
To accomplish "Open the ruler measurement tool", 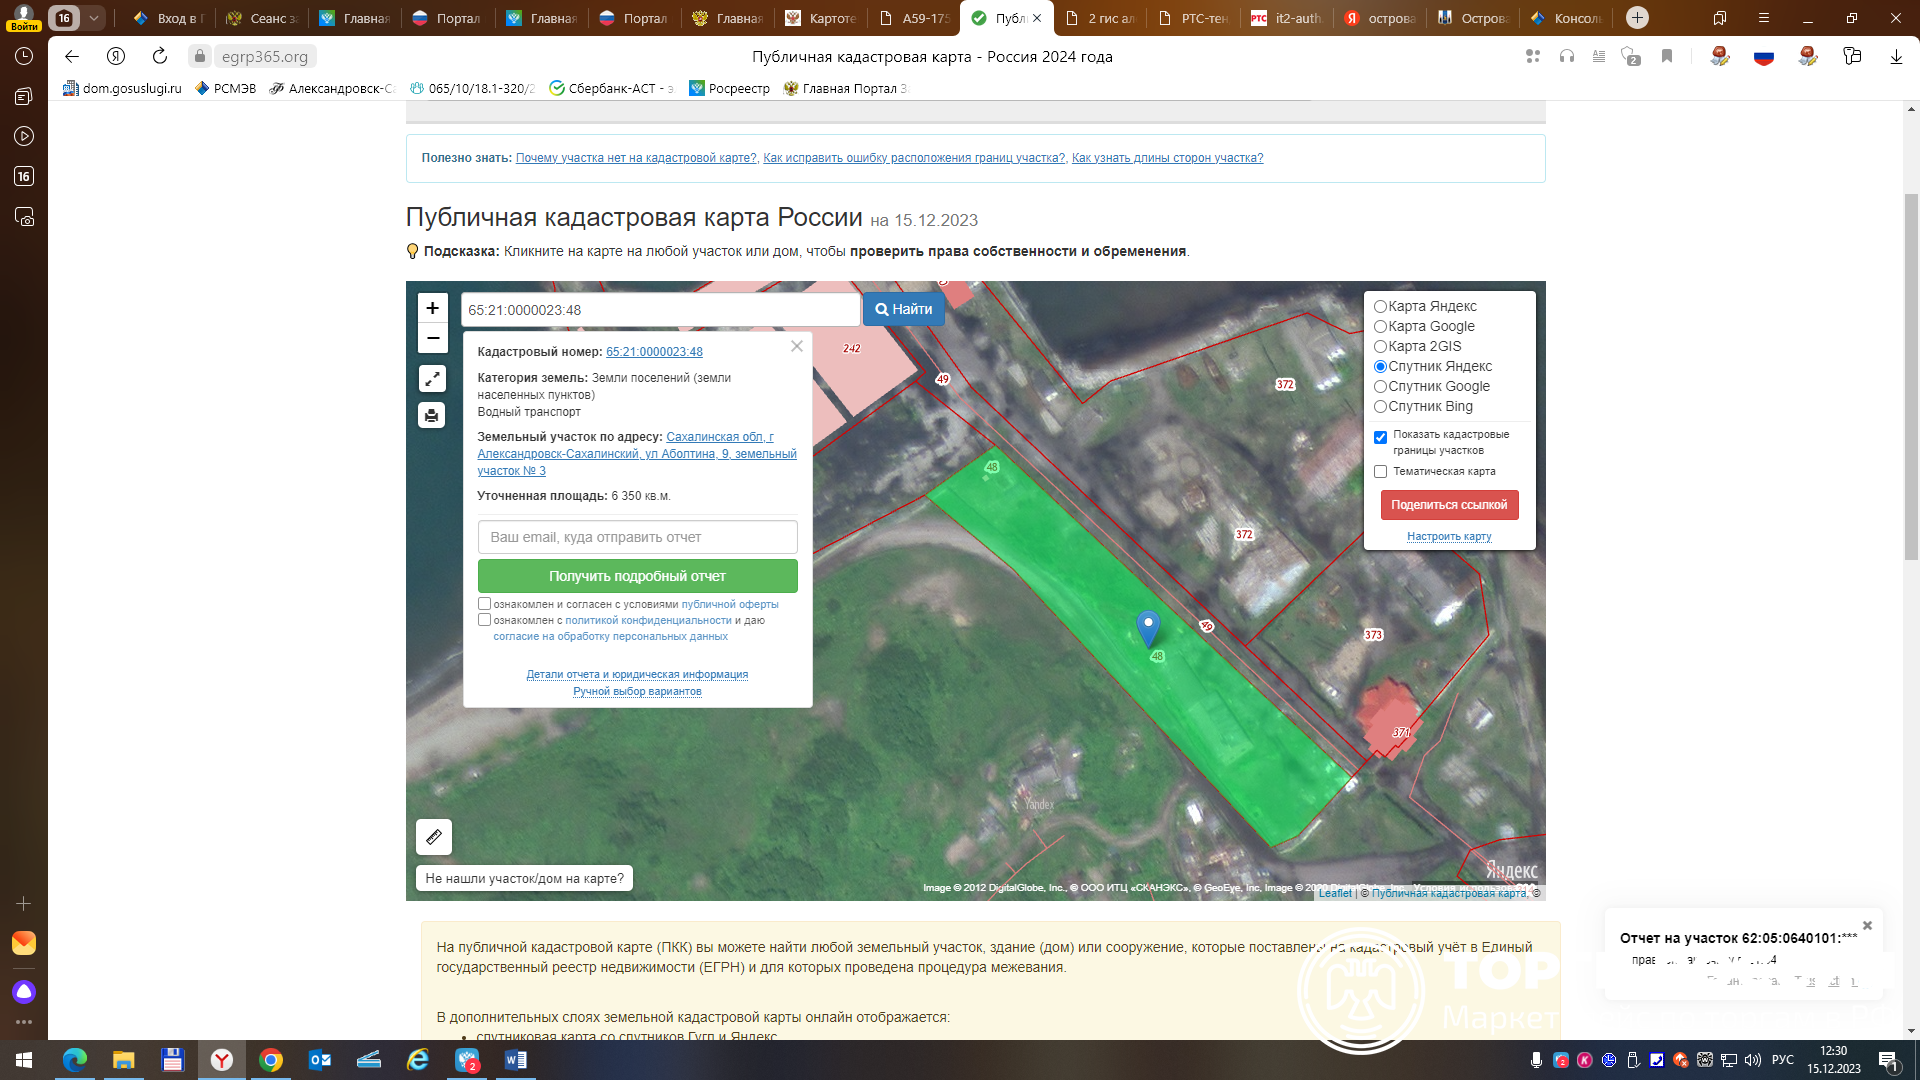I will coord(434,837).
